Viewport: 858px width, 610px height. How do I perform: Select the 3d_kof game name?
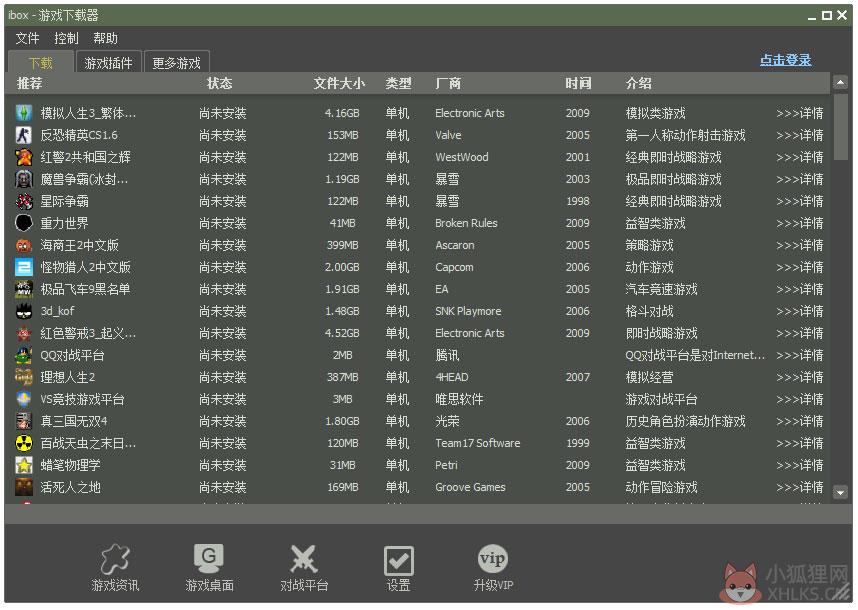[57, 311]
